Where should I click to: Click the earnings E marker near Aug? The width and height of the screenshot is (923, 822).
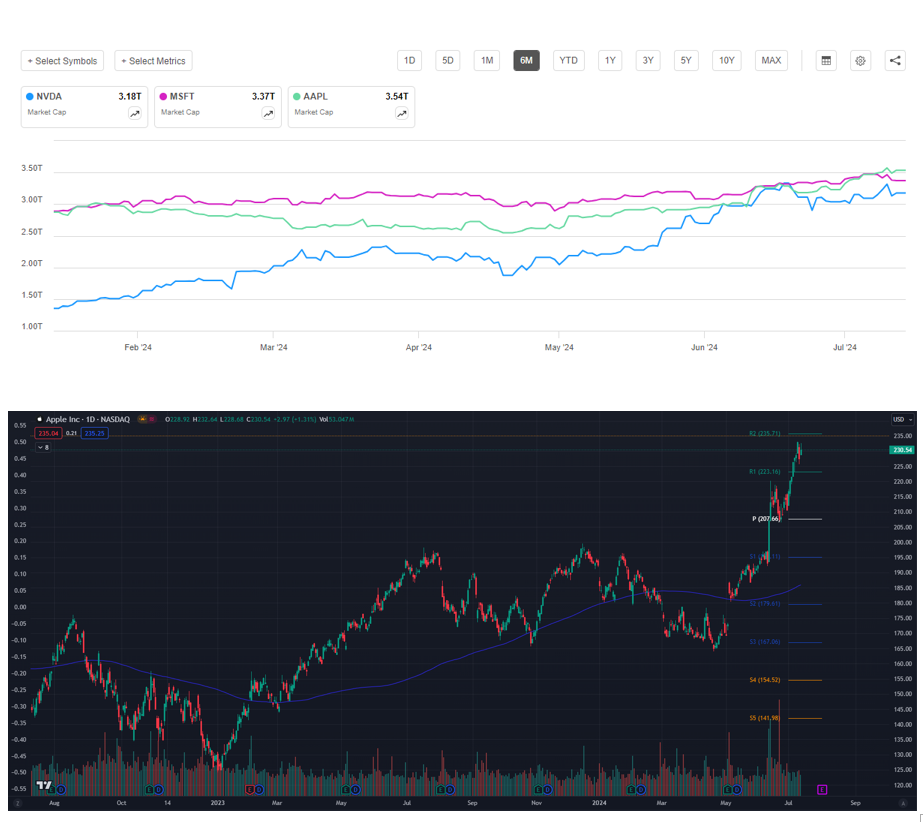pyautogui.click(x=52, y=790)
